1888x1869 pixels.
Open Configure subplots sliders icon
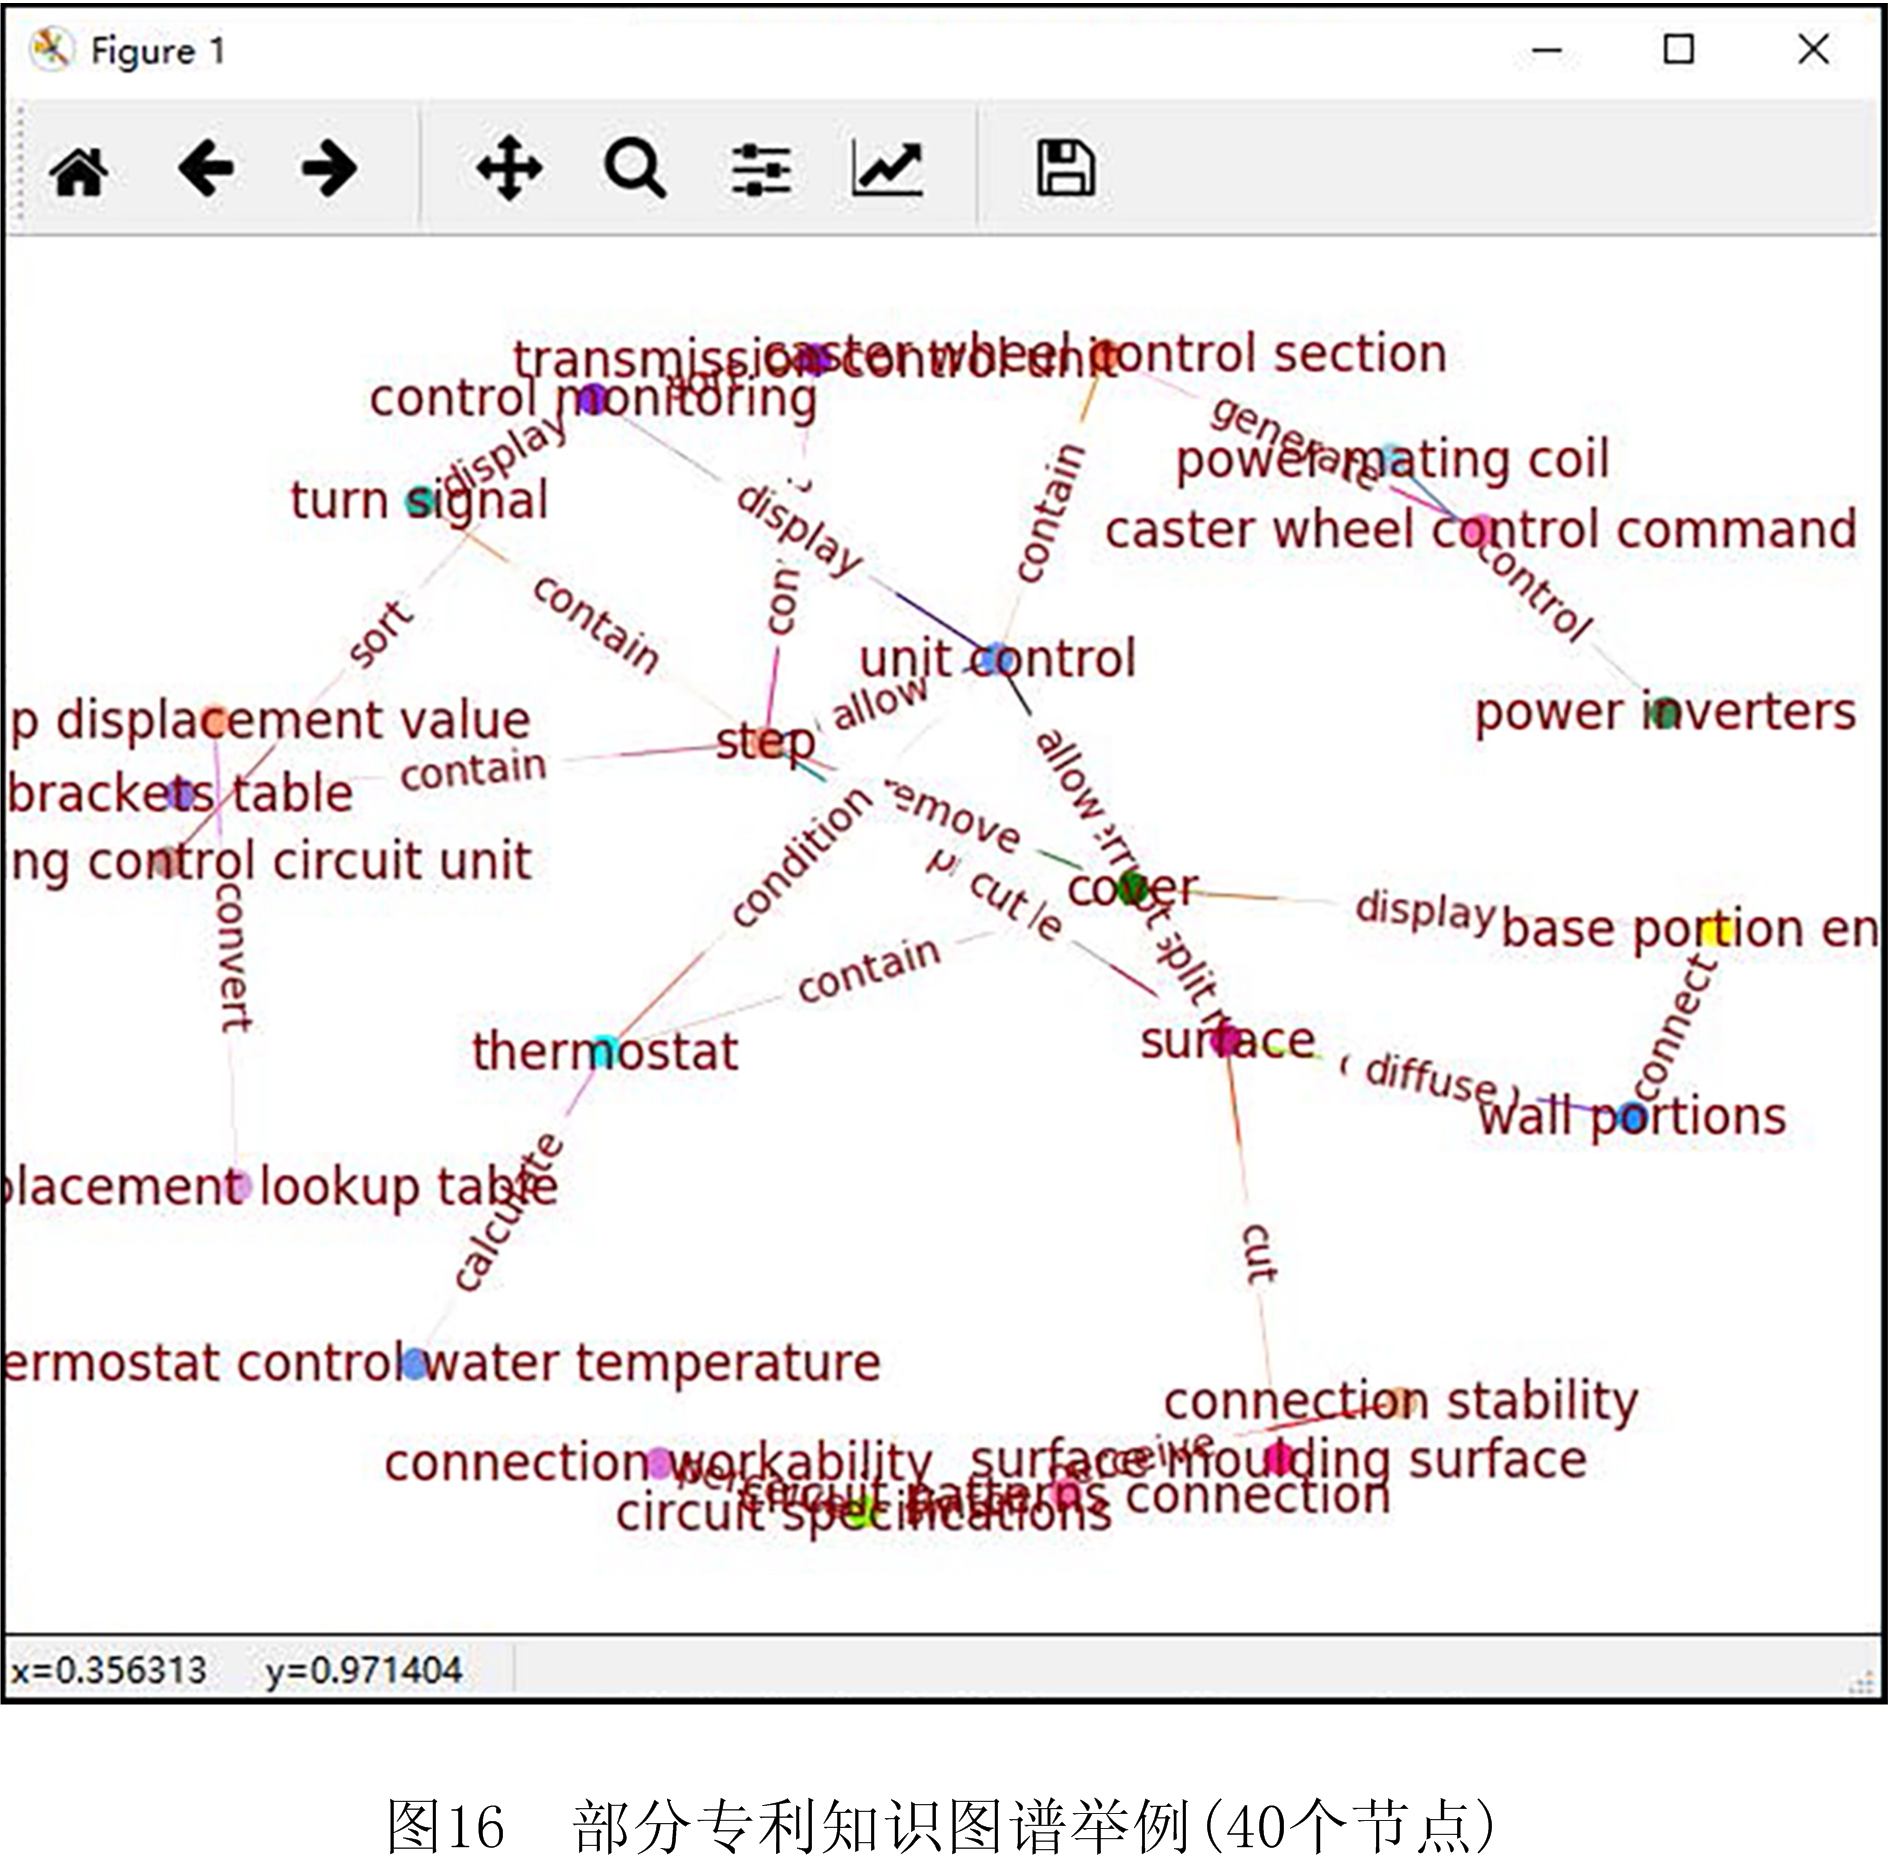(761, 170)
